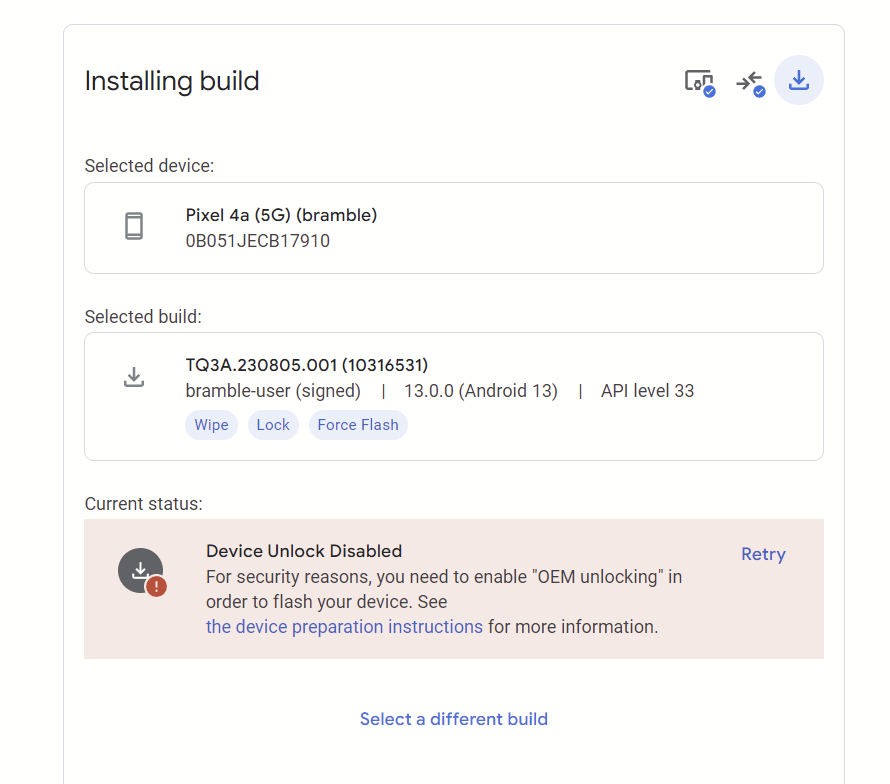Click the error status icon with red alert
890x784 pixels.
tap(141, 572)
